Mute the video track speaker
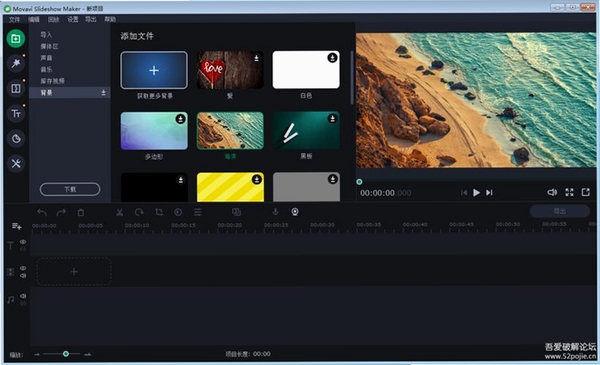This screenshot has width=600, height=365. point(23,275)
